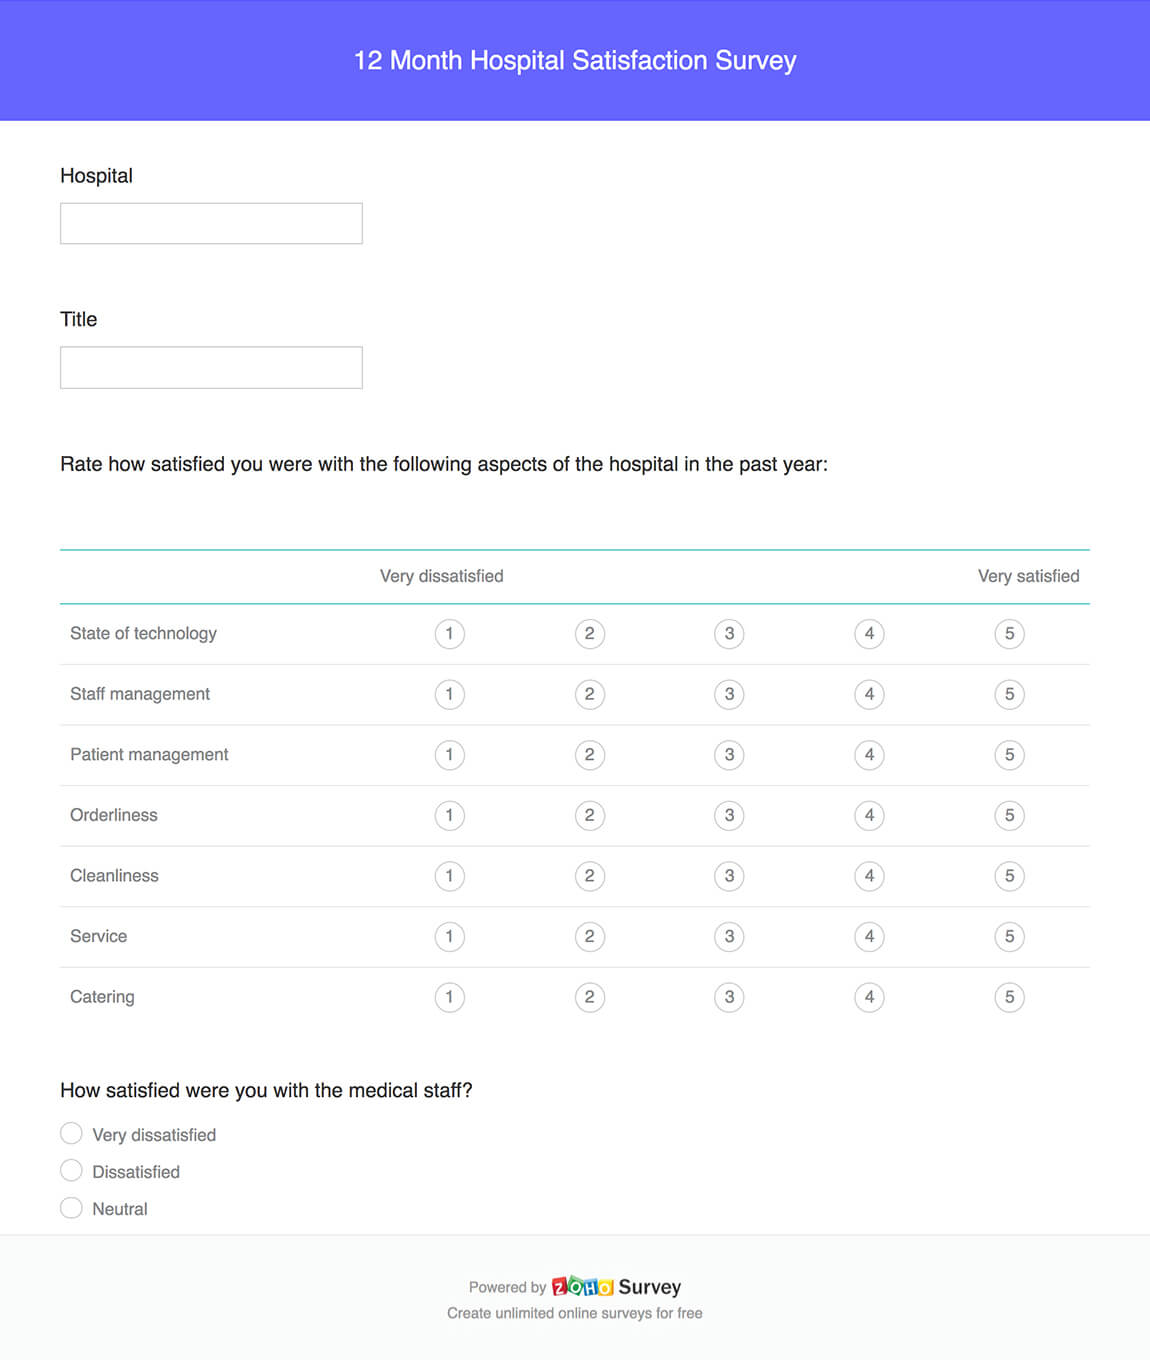Click the Hospital text input field

[211, 223]
